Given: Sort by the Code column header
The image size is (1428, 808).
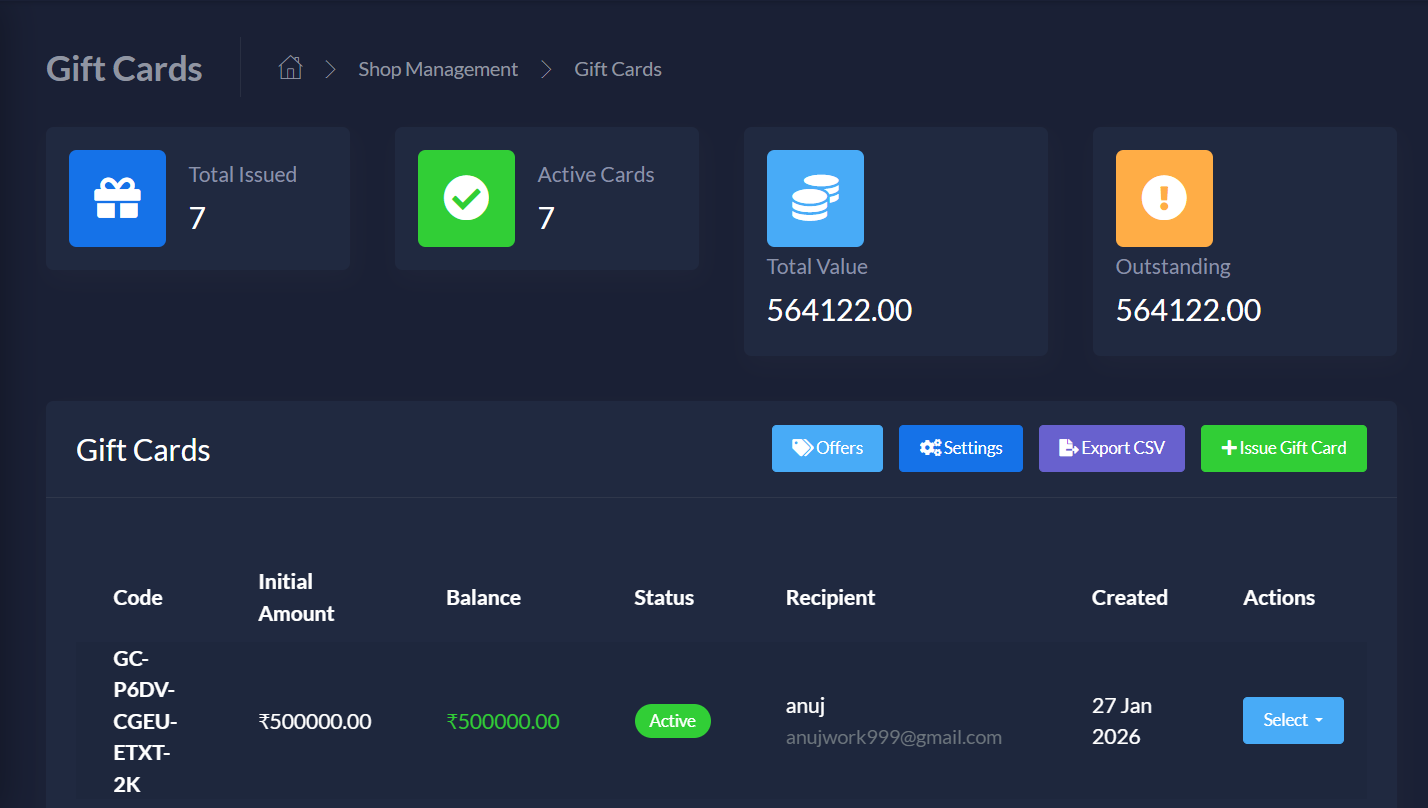Looking at the screenshot, I should 138,598.
